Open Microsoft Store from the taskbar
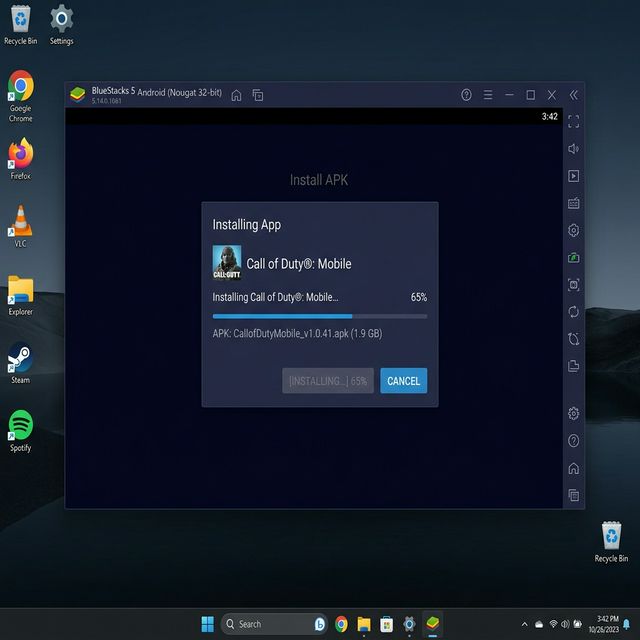This screenshot has width=640, height=640. click(x=386, y=624)
